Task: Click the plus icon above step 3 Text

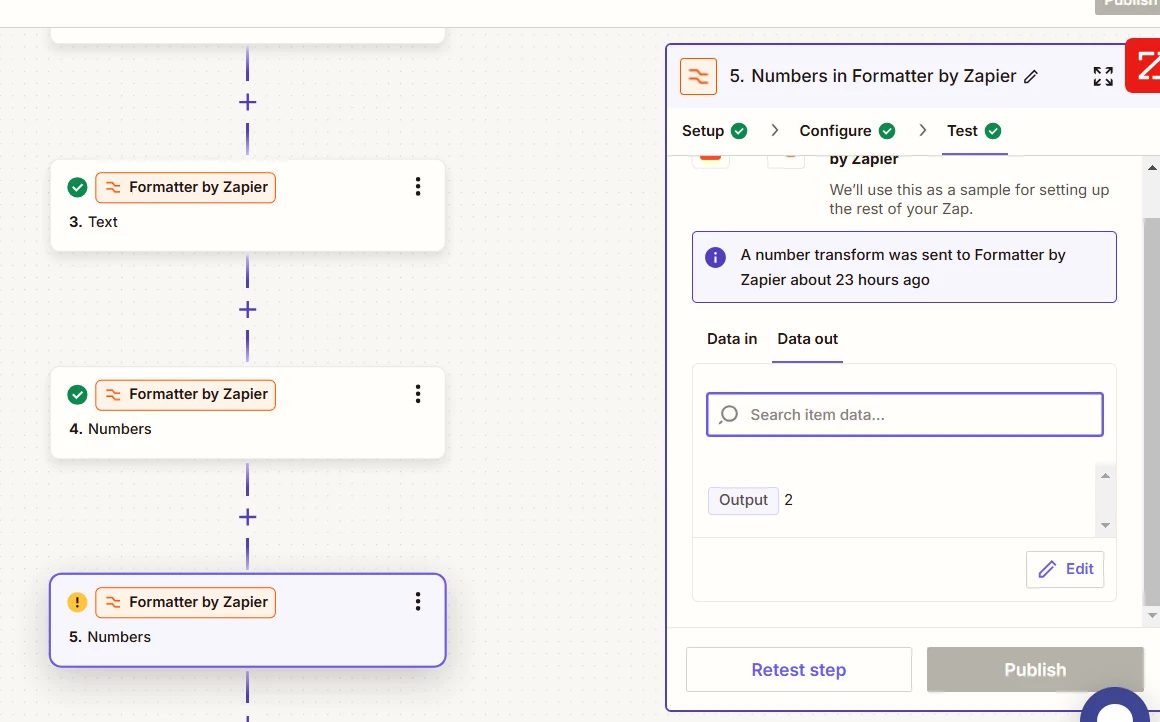Action: click(248, 102)
